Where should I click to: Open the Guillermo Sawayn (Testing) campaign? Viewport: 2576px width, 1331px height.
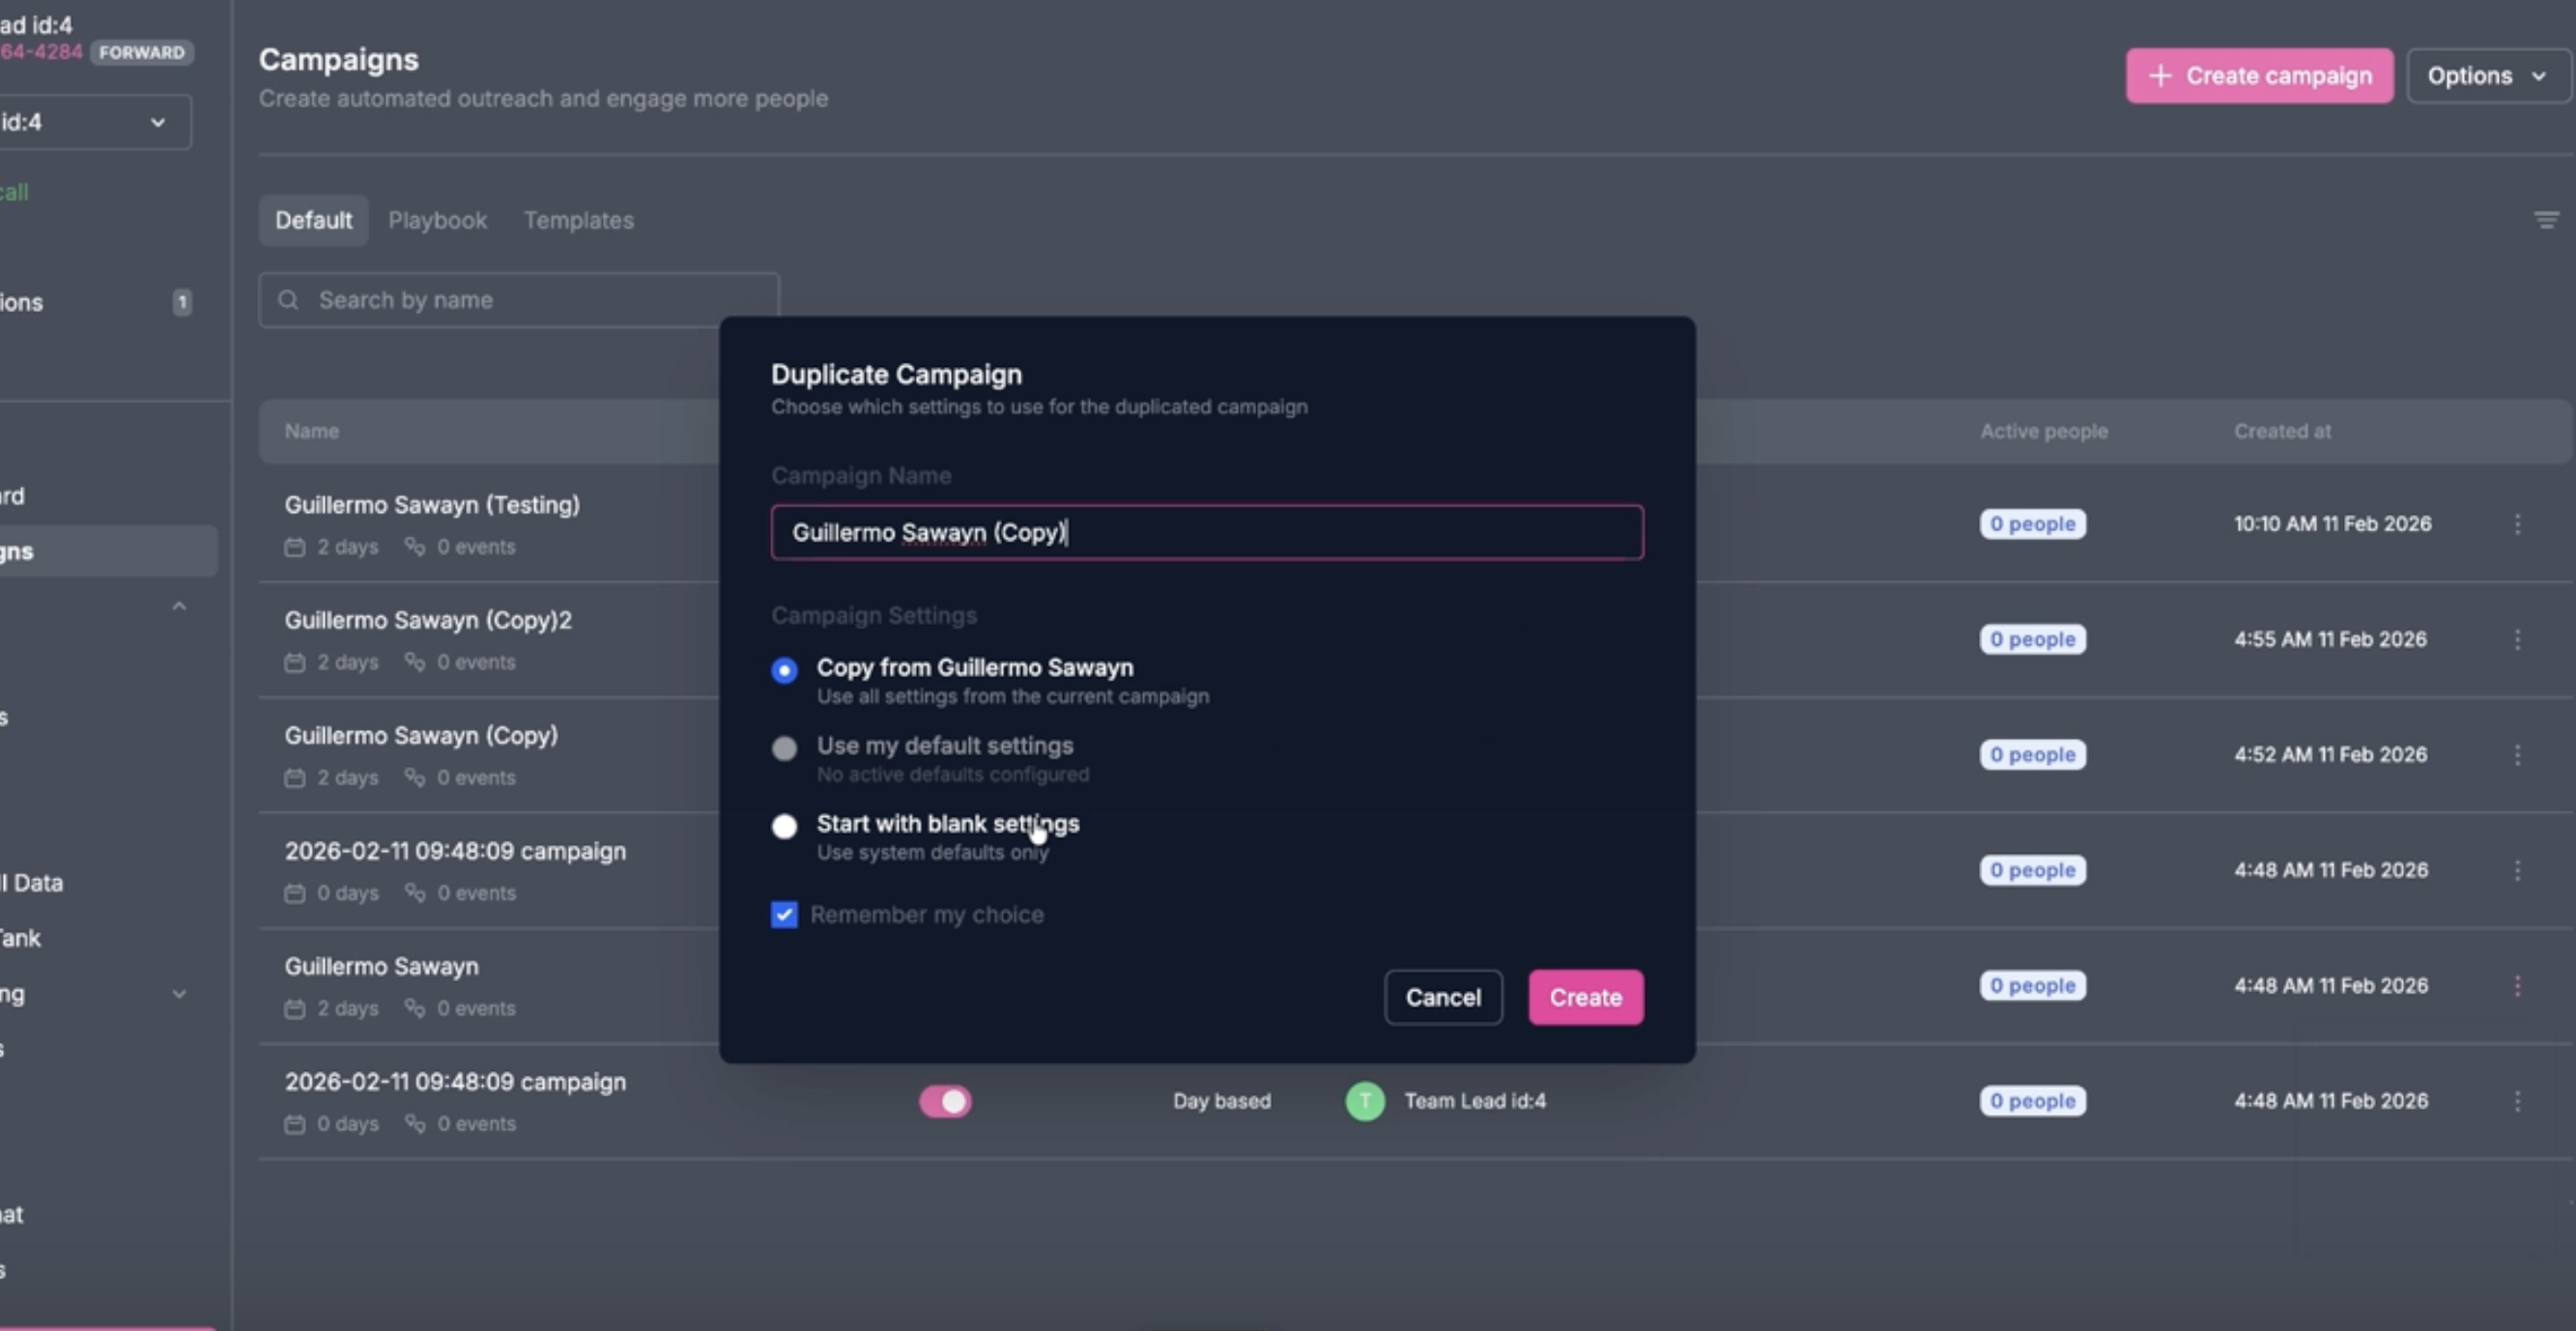click(x=432, y=505)
